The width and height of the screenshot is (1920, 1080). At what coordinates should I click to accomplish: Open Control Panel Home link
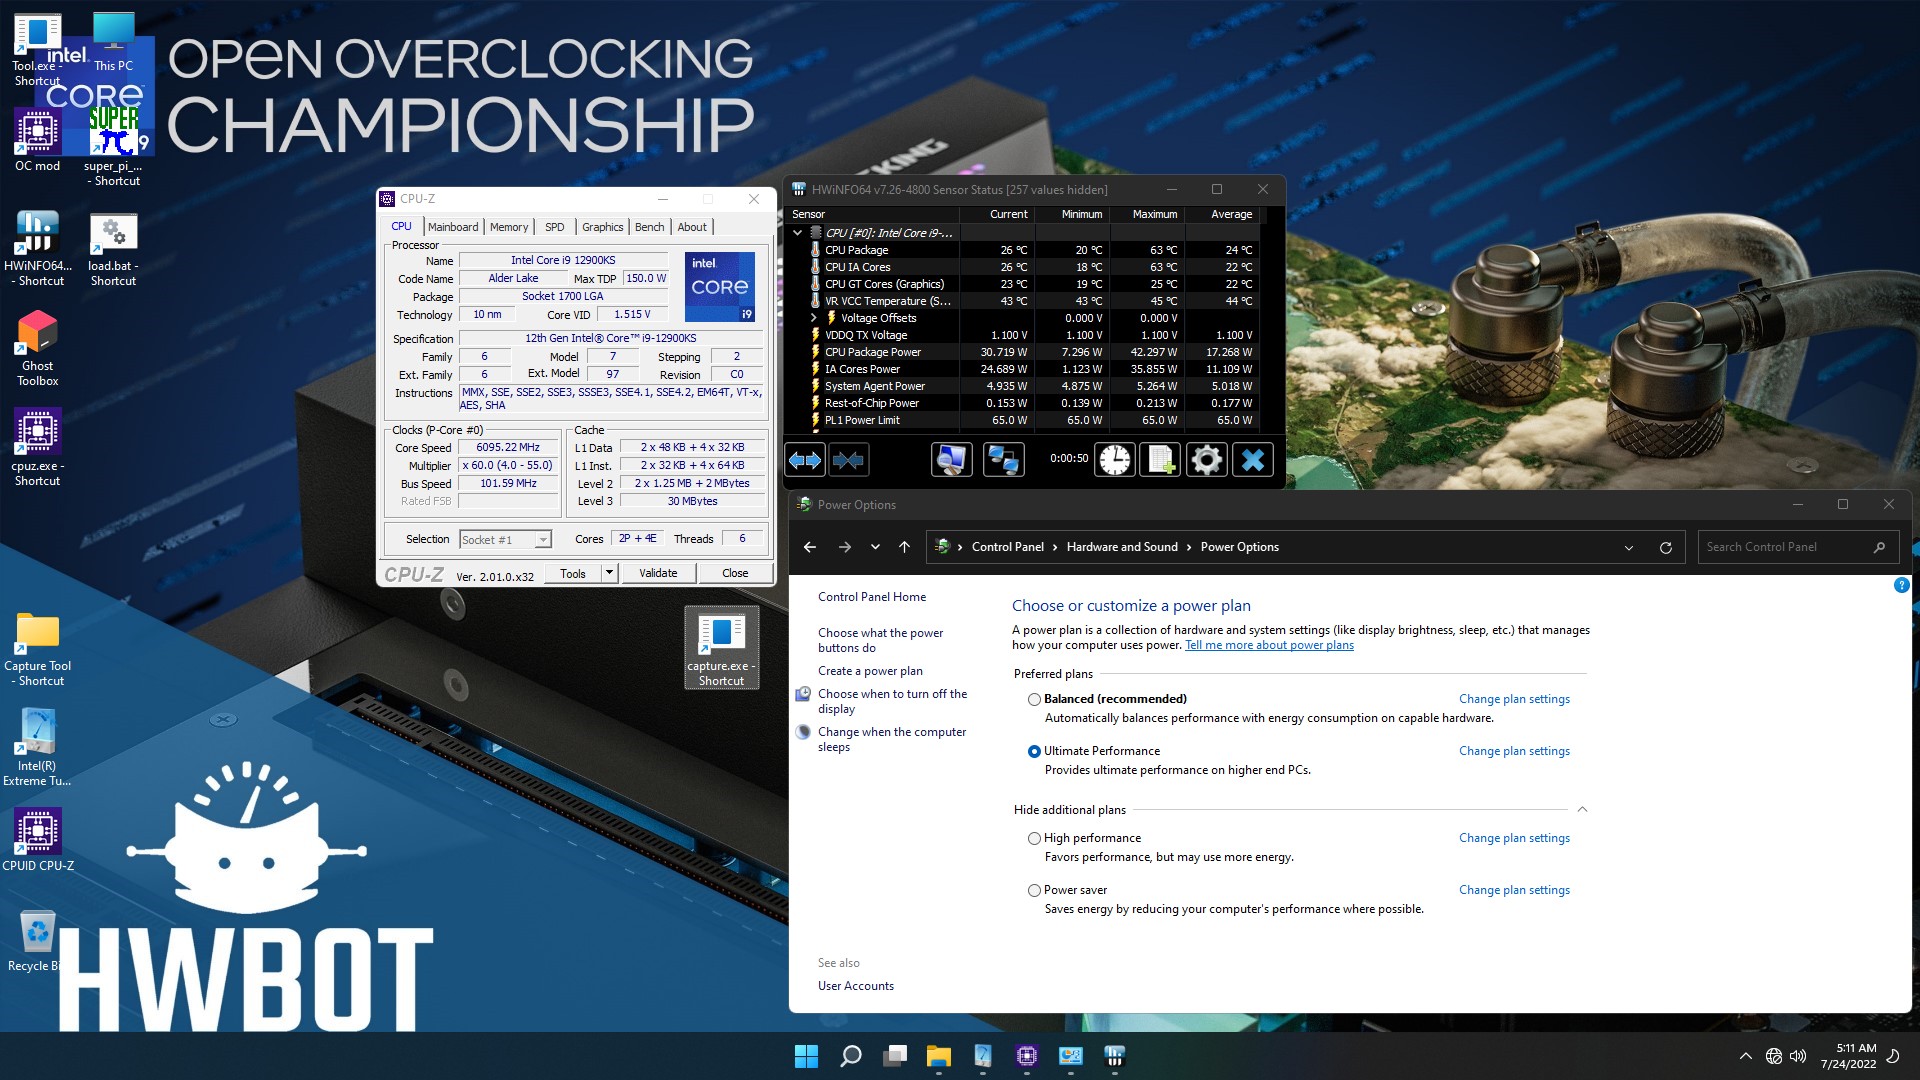(x=872, y=597)
